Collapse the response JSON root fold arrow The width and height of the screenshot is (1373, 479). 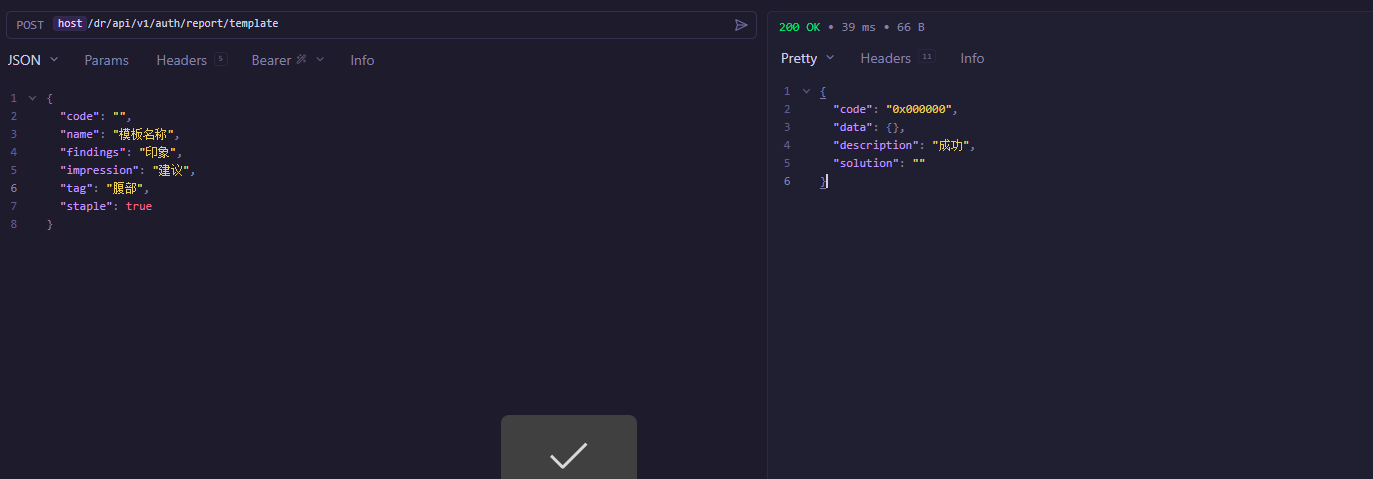pos(806,91)
